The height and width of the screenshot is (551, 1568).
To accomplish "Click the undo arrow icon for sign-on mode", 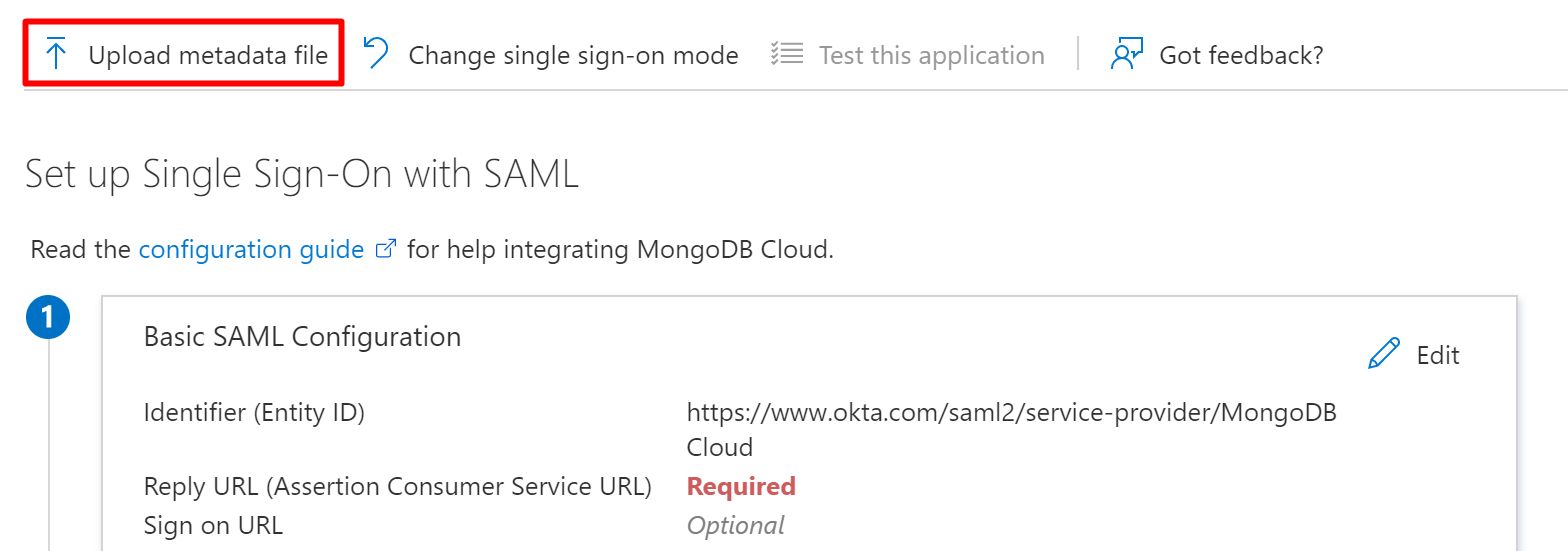I will (x=377, y=53).
